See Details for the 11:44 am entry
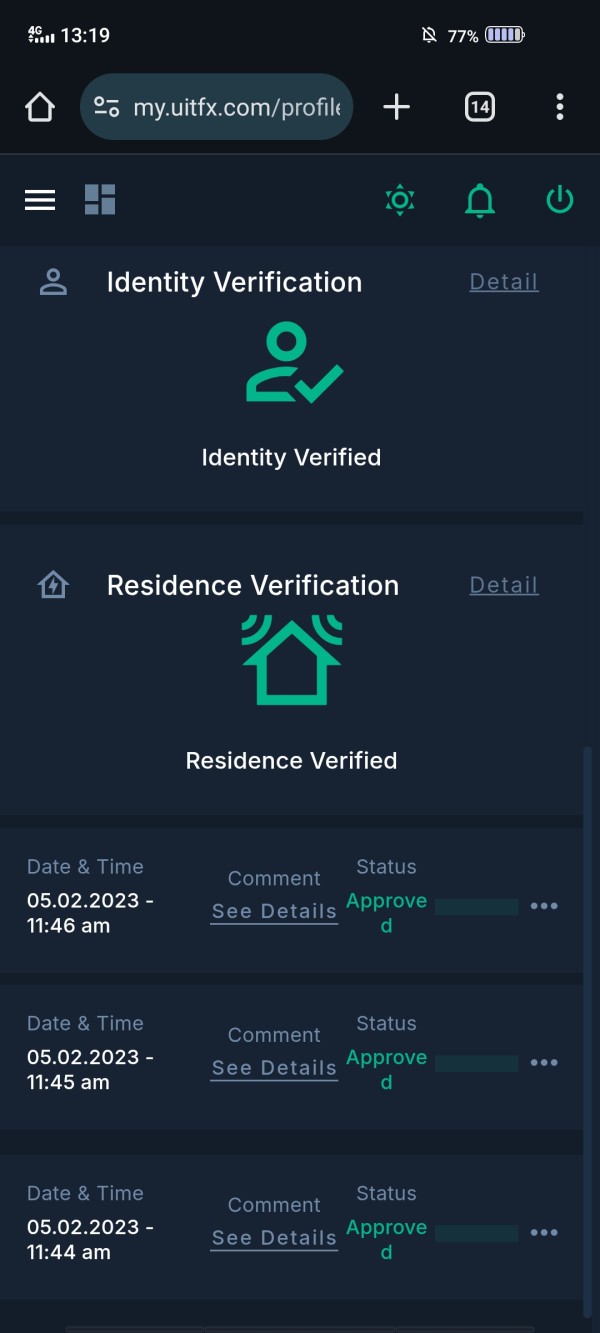This screenshot has height=1333, width=600. pos(274,1238)
